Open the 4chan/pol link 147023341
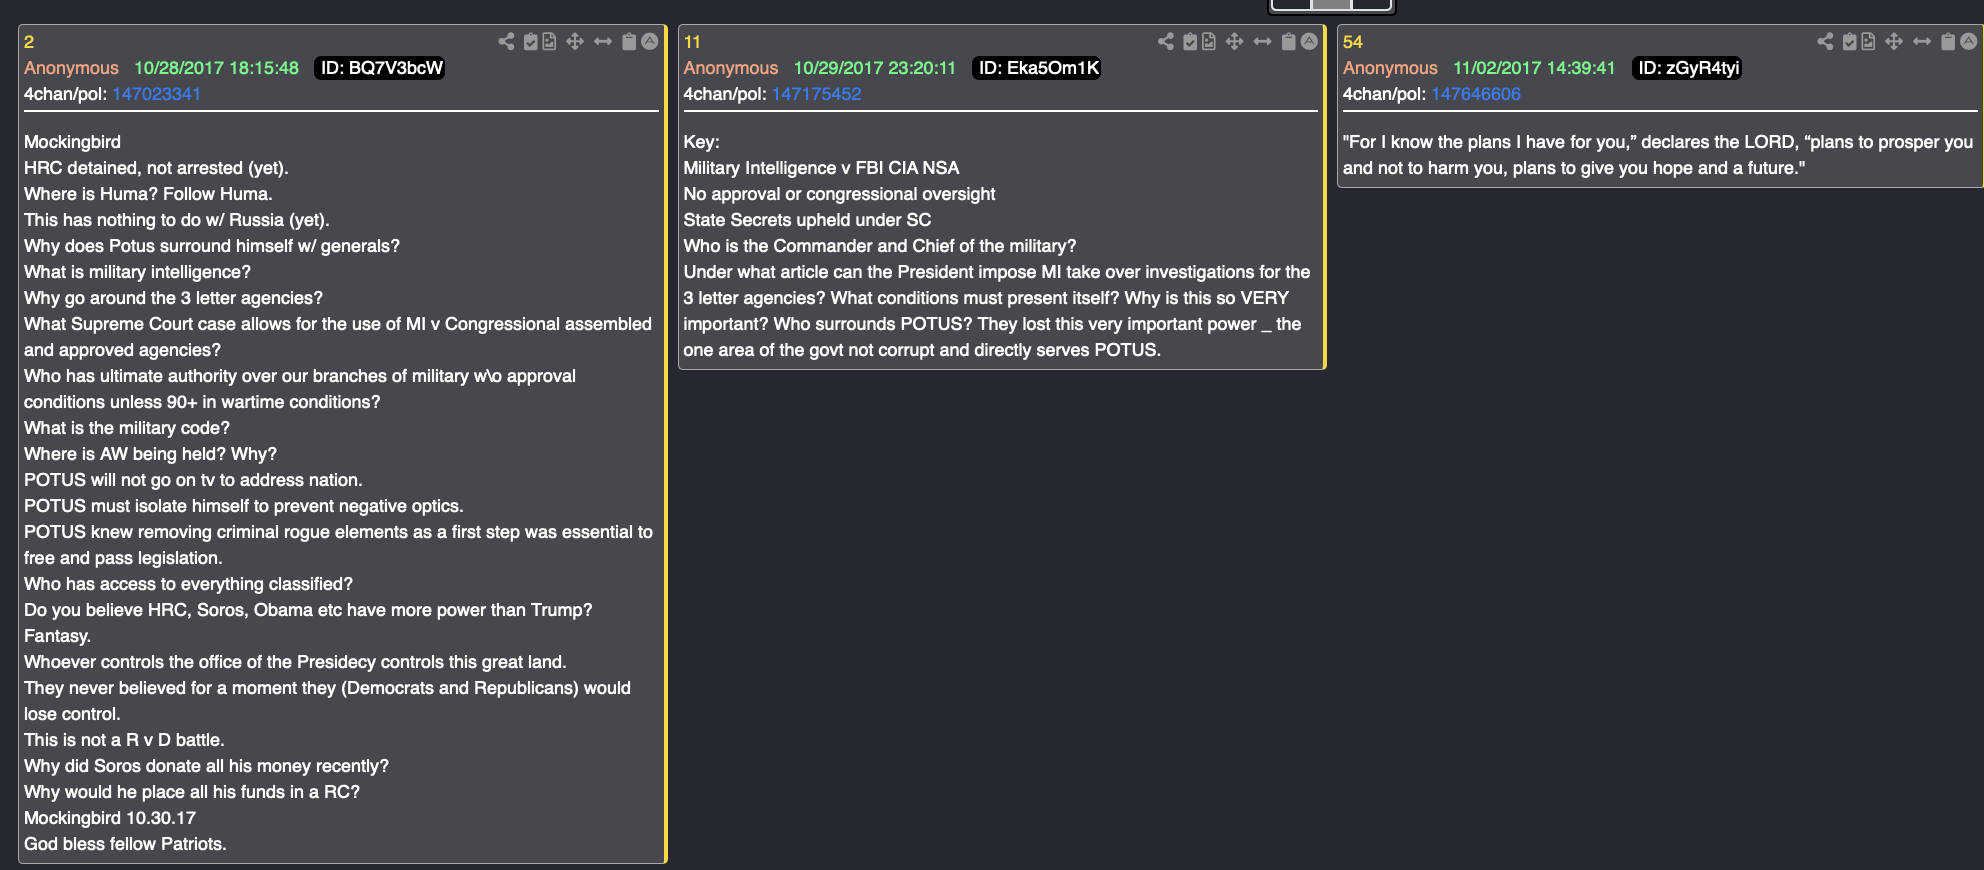Screen dimensions: 1984x870 (x=156, y=94)
